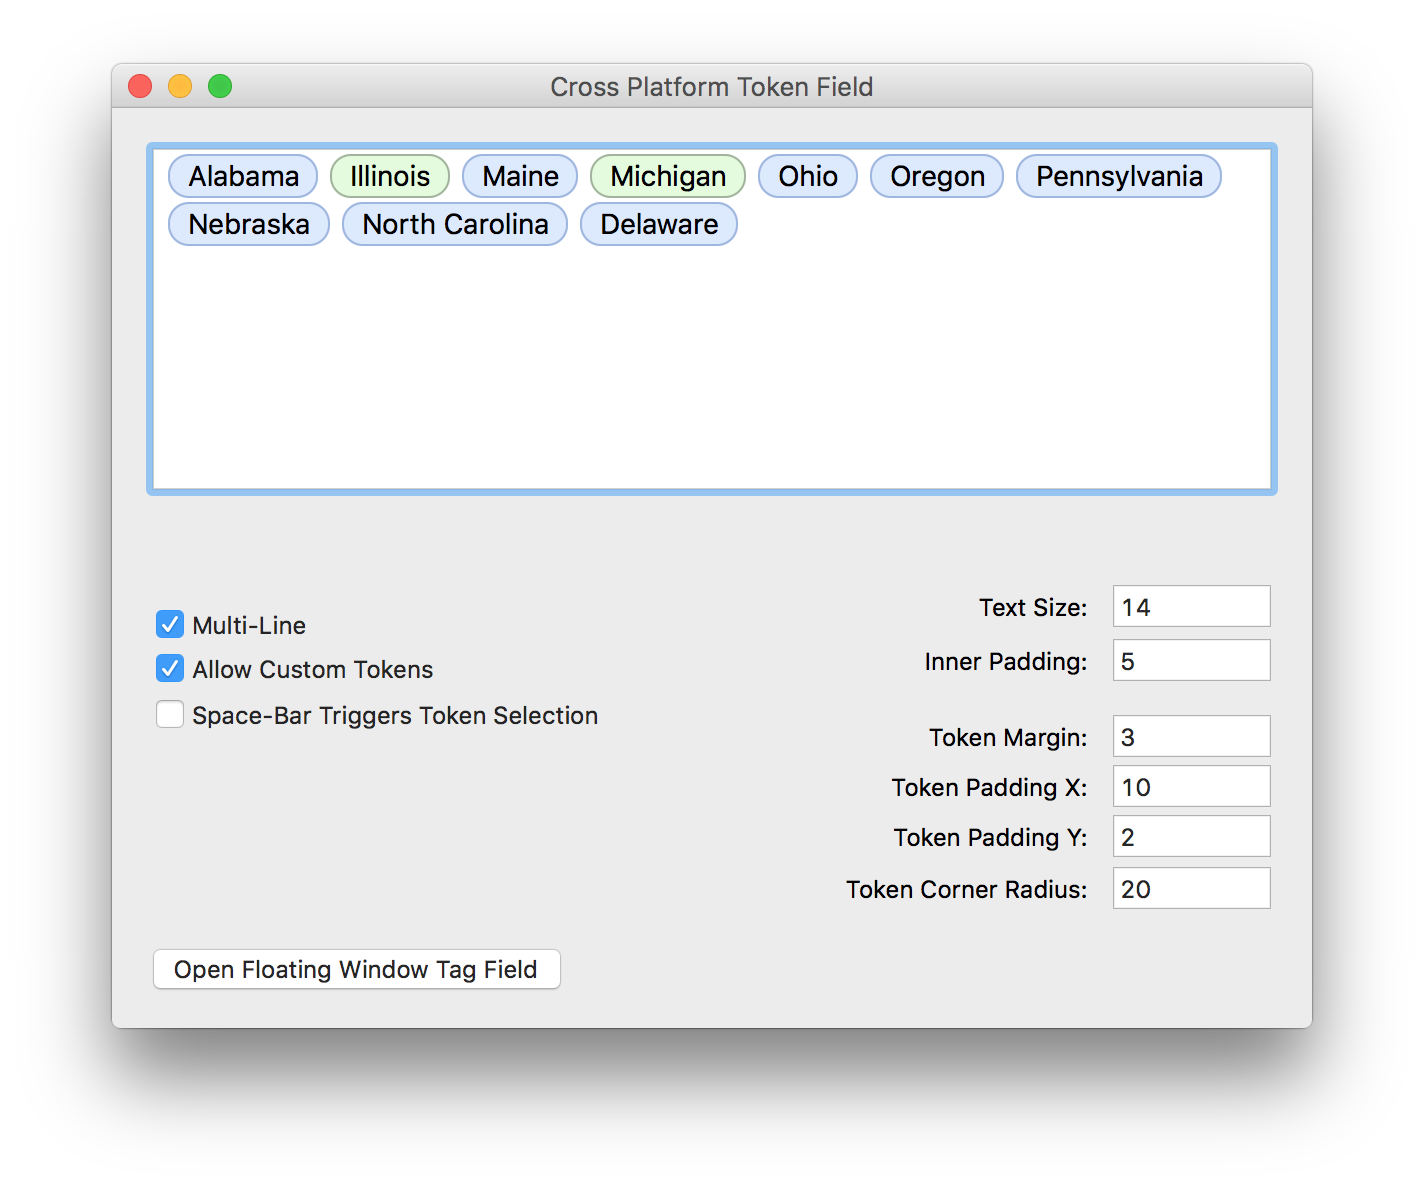Click the Text Size: label
Image resolution: width=1424 pixels, height=1188 pixels.
click(x=1033, y=607)
